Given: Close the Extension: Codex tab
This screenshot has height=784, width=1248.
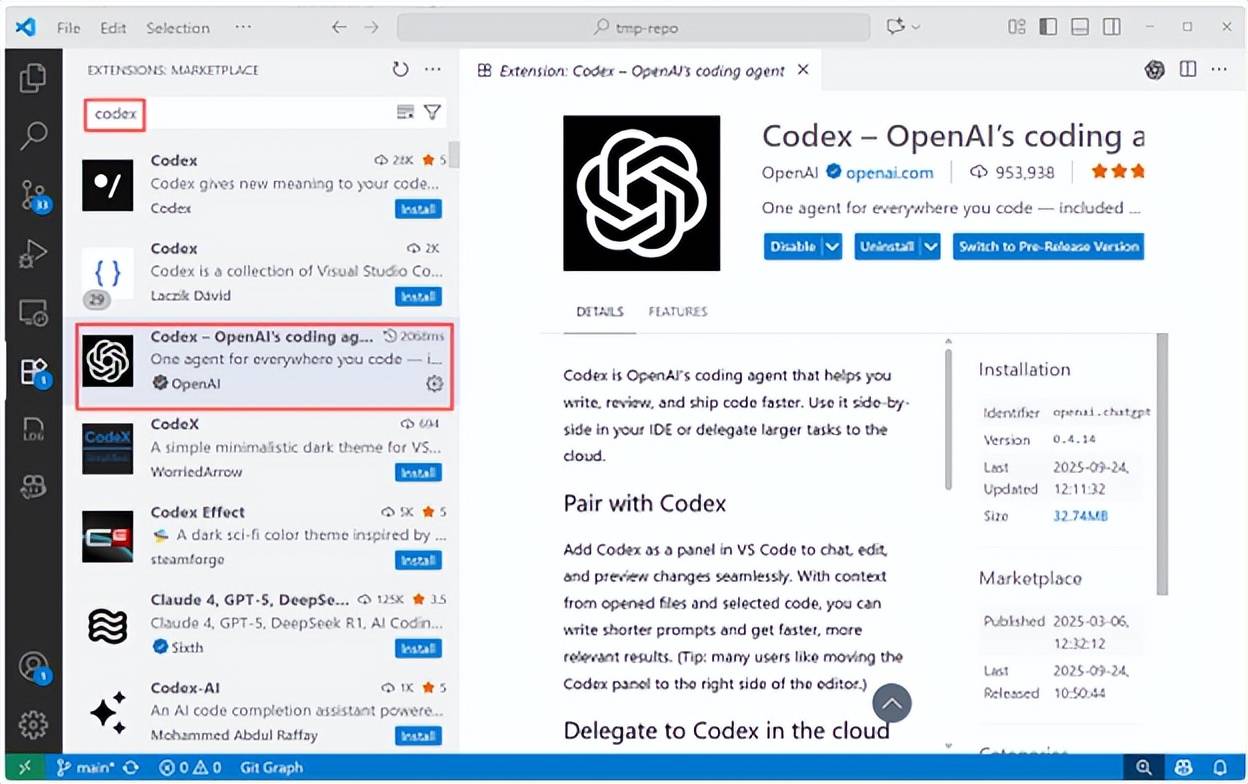Looking at the screenshot, I should click(803, 70).
